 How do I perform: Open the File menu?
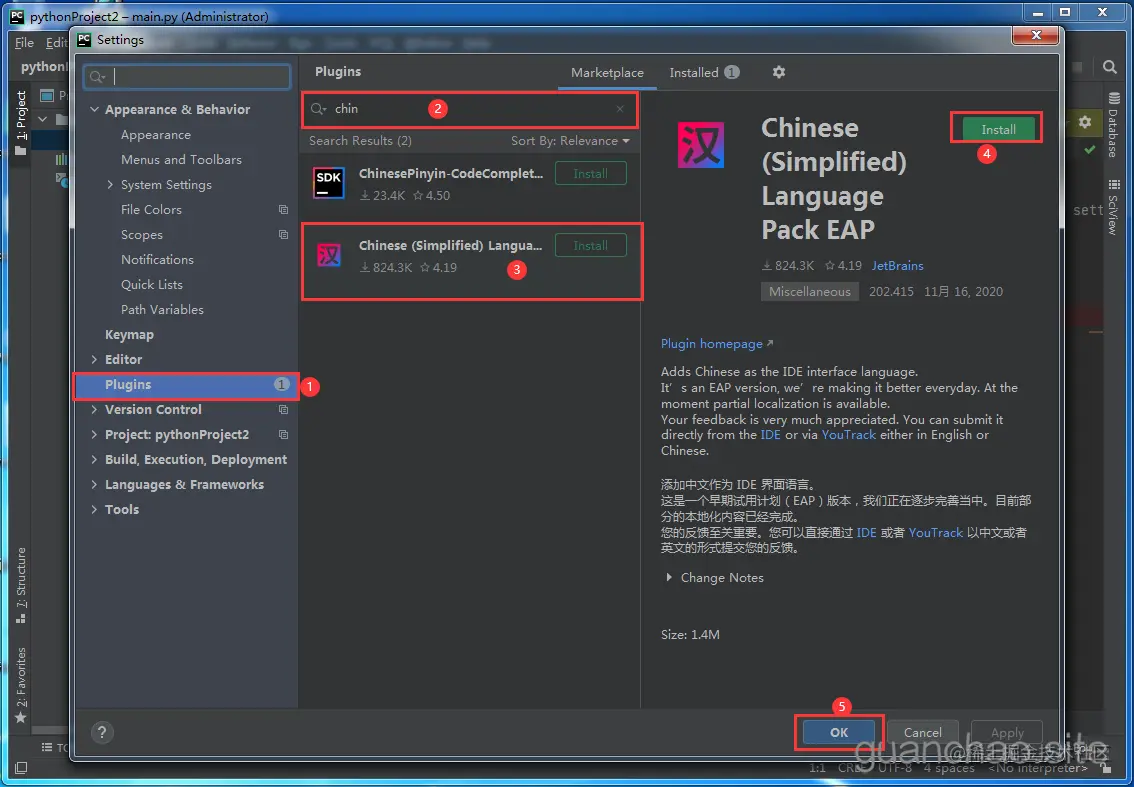click(24, 43)
